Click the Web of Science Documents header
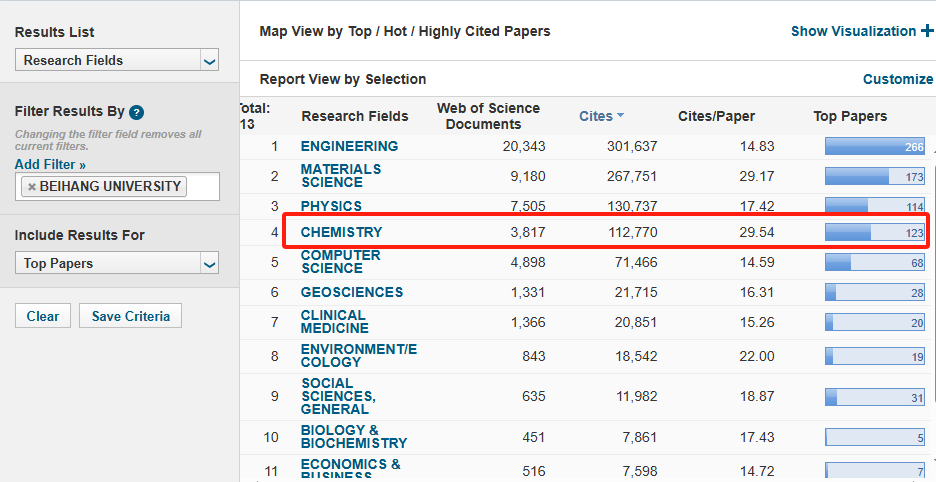The height and width of the screenshot is (482, 936). click(488, 116)
